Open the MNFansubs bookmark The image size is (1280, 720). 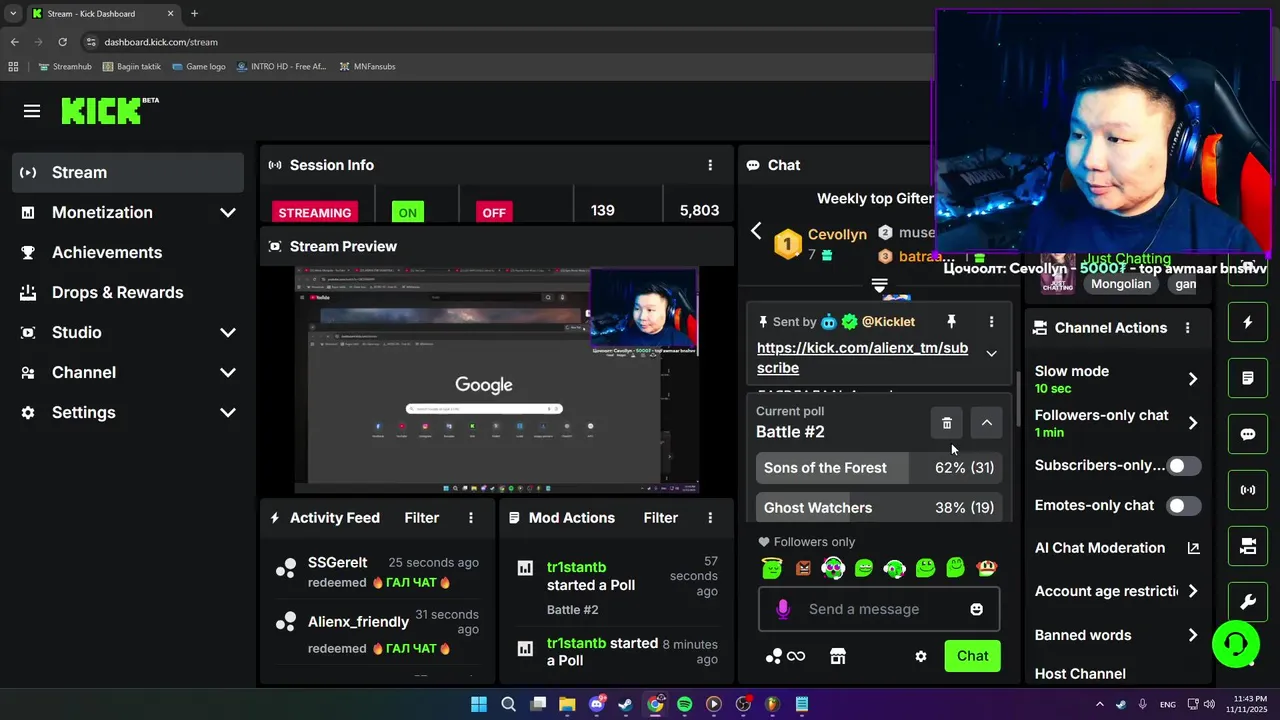point(368,67)
